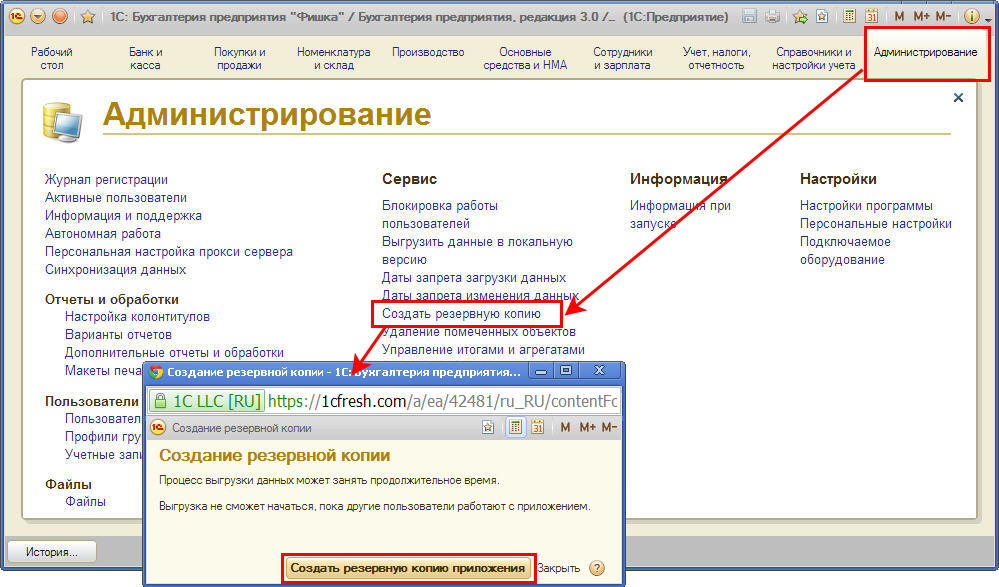
Task: Click the M+ button in main window toolbar
Action: click(x=921, y=17)
